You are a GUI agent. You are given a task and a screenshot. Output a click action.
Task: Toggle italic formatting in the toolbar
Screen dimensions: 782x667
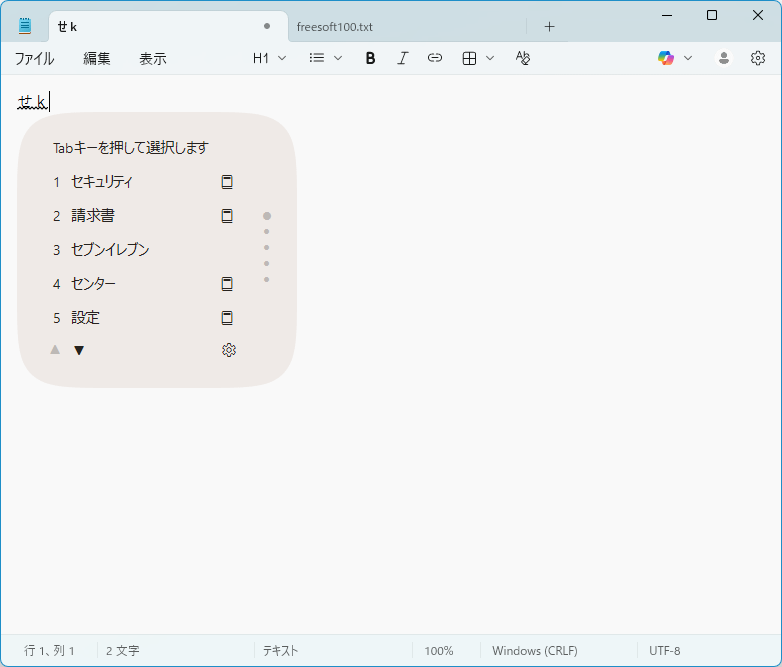[402, 58]
